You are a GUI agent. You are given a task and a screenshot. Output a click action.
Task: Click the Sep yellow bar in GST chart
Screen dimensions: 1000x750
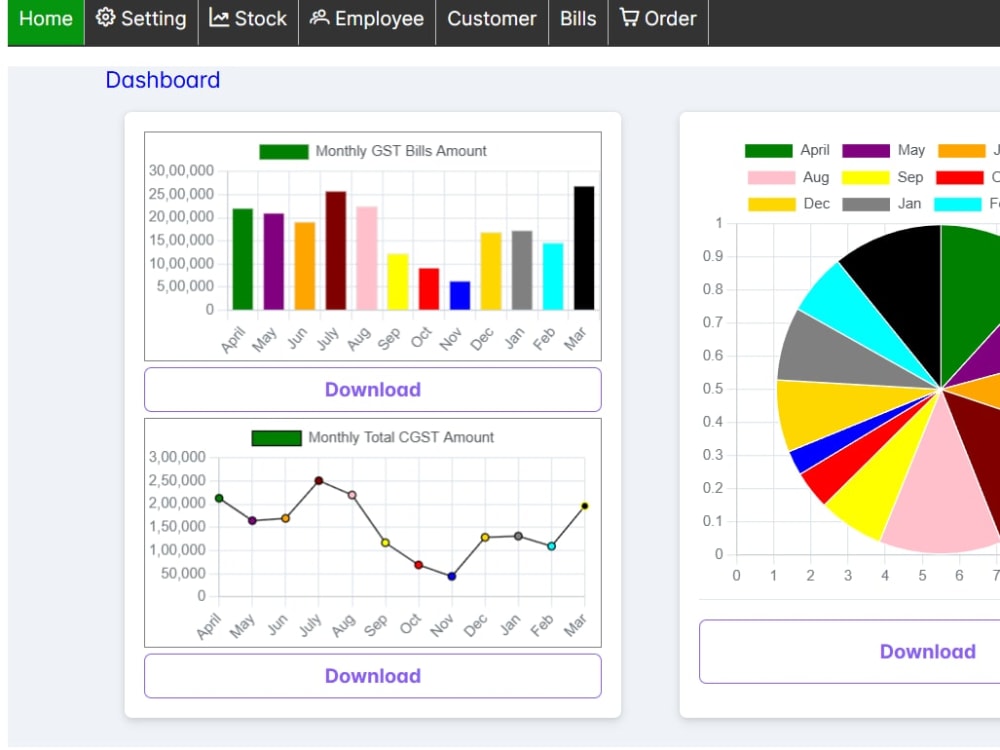[398, 282]
